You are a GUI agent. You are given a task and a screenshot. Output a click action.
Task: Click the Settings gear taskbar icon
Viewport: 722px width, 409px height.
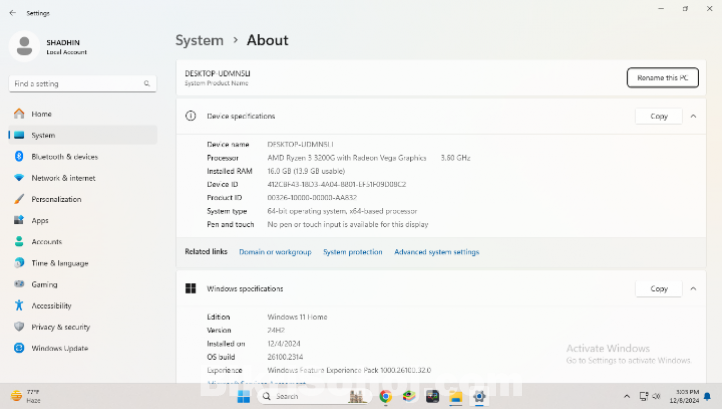479,396
